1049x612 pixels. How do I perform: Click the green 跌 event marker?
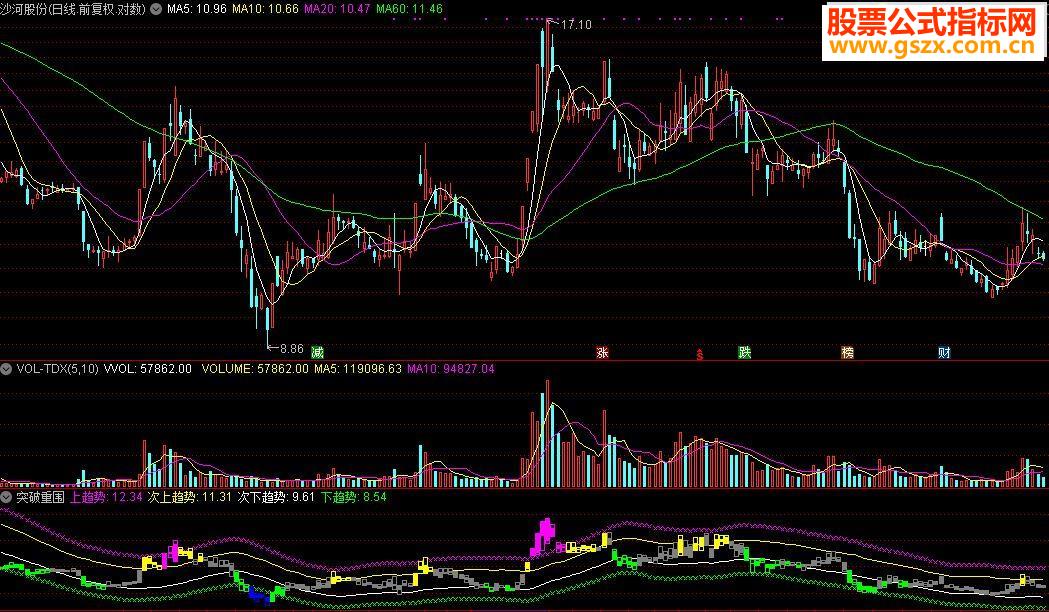pyautogui.click(x=745, y=352)
